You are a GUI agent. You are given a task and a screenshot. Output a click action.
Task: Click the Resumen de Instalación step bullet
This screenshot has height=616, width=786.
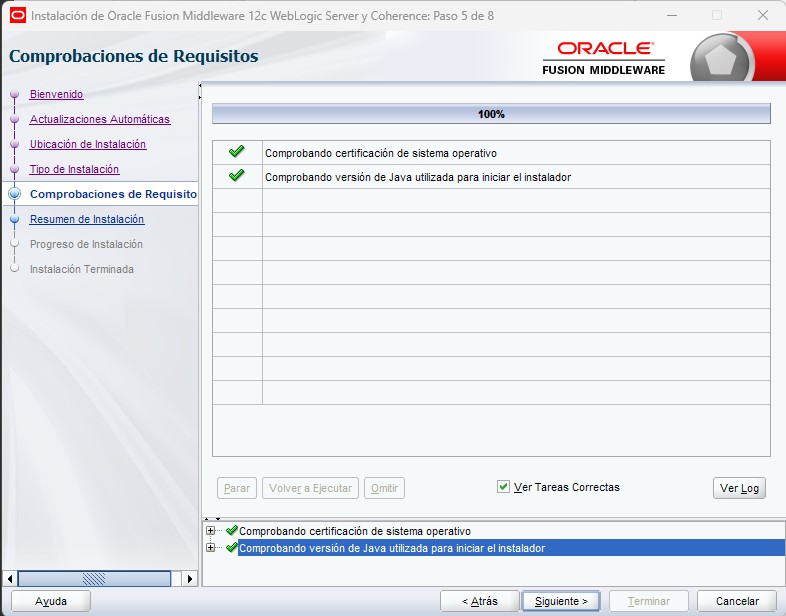pos(15,219)
